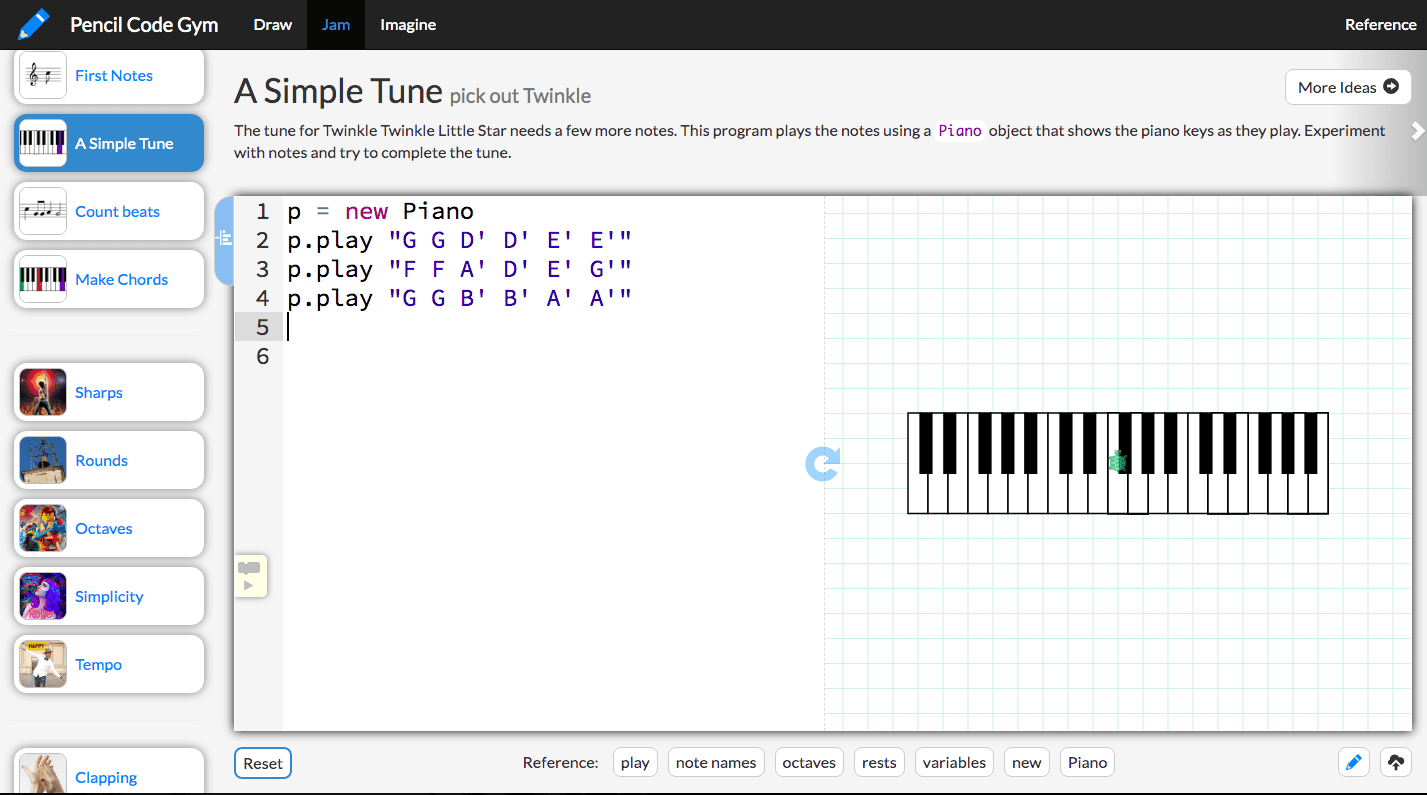1427x795 pixels.
Task: Toggle block mode with the blue side tab
Action: (x=224, y=240)
